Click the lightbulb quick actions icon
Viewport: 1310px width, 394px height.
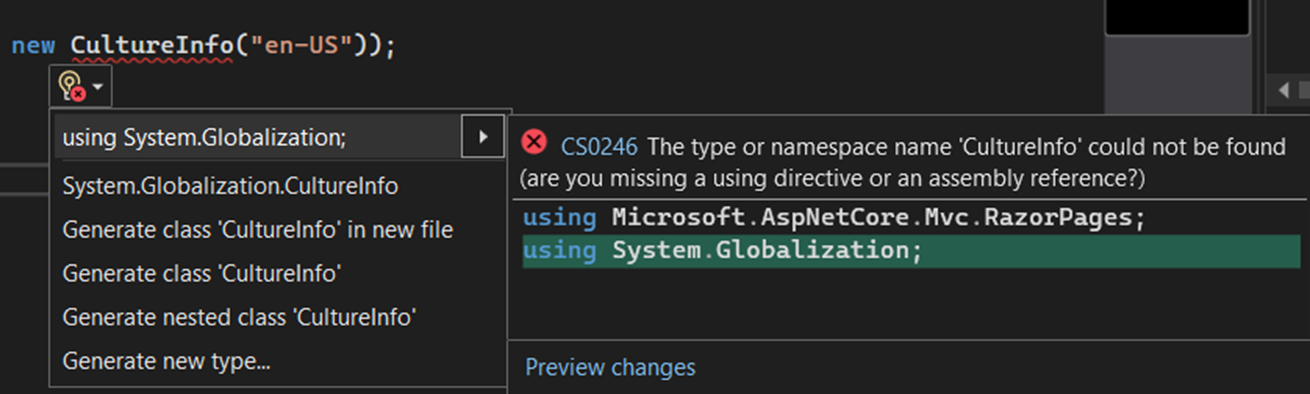(72, 87)
